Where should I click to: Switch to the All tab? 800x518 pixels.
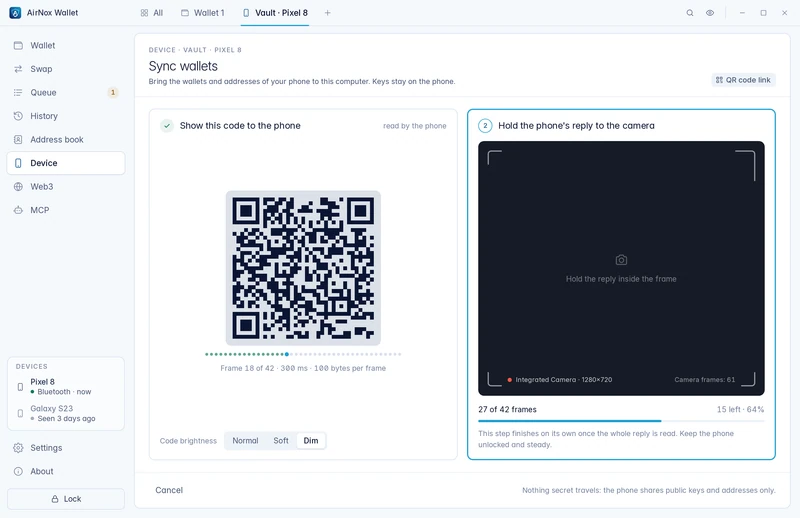click(x=152, y=13)
